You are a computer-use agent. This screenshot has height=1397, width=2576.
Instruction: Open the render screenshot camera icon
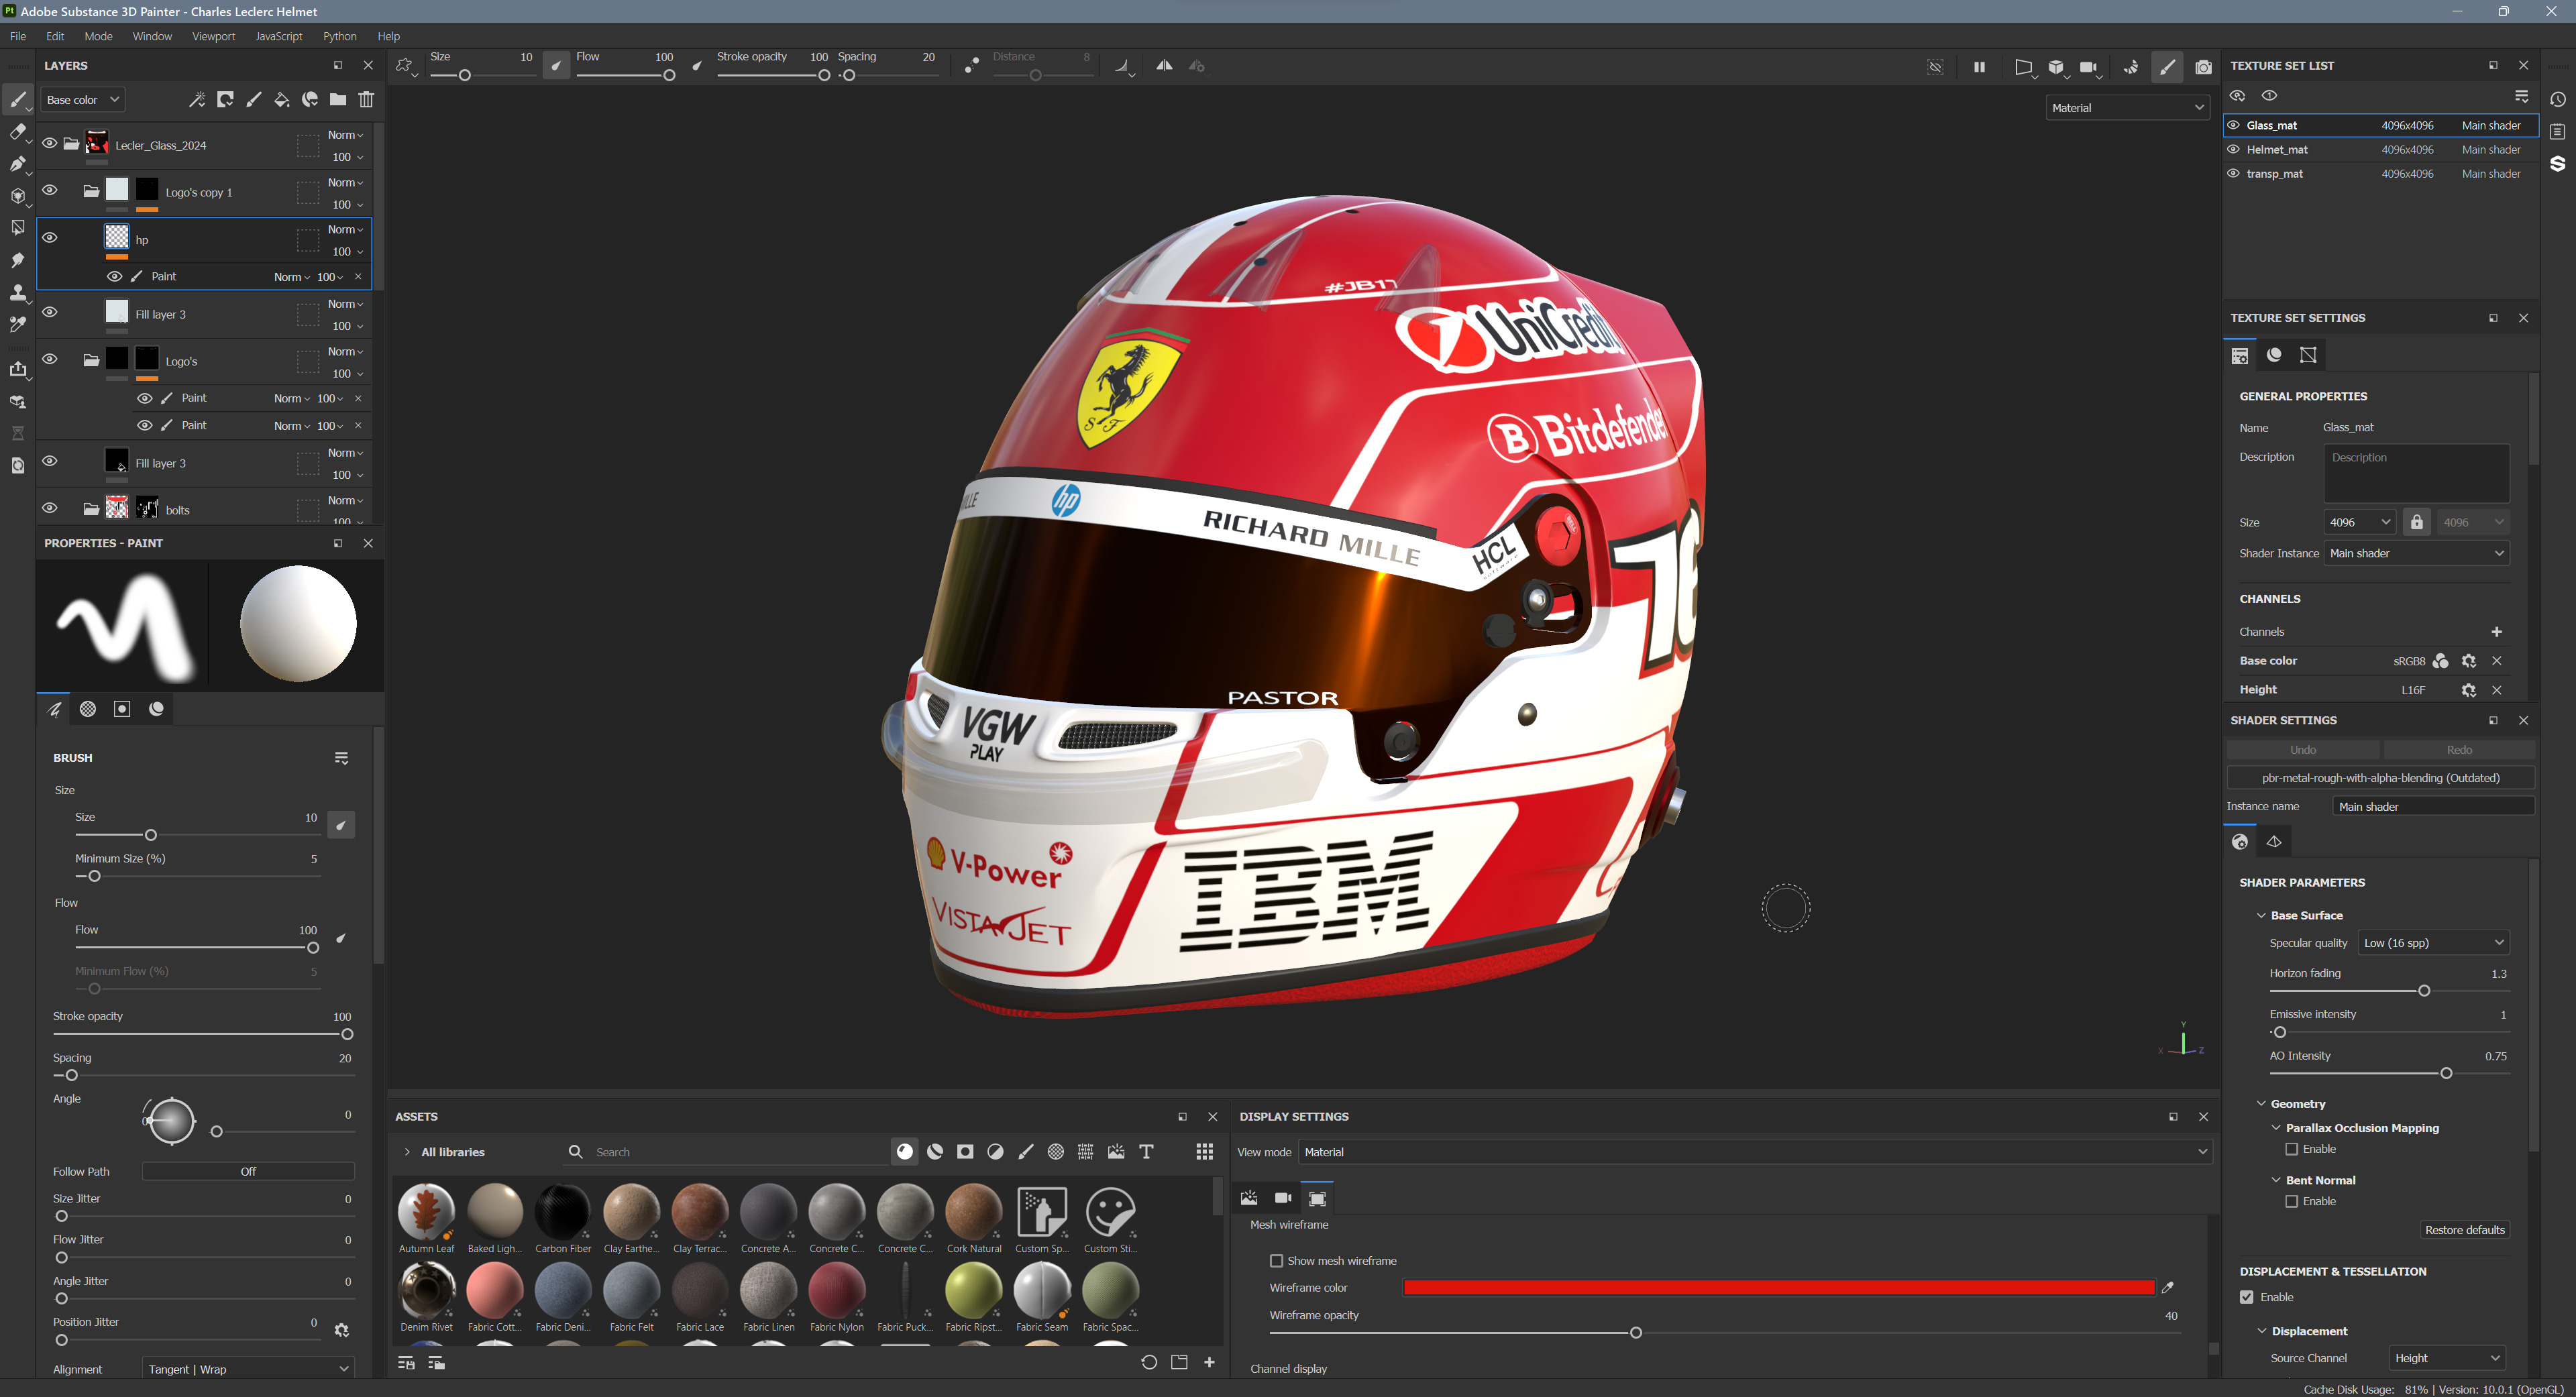click(x=2203, y=67)
